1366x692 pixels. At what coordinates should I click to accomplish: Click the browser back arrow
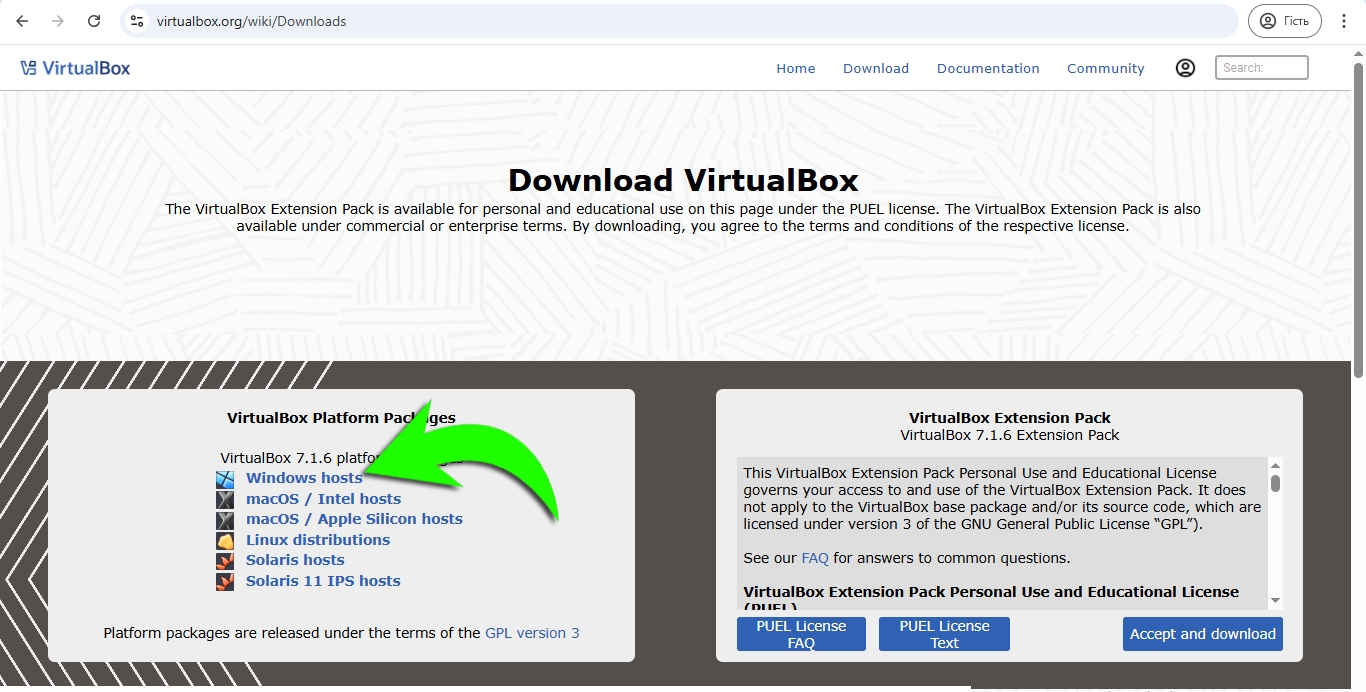point(22,21)
